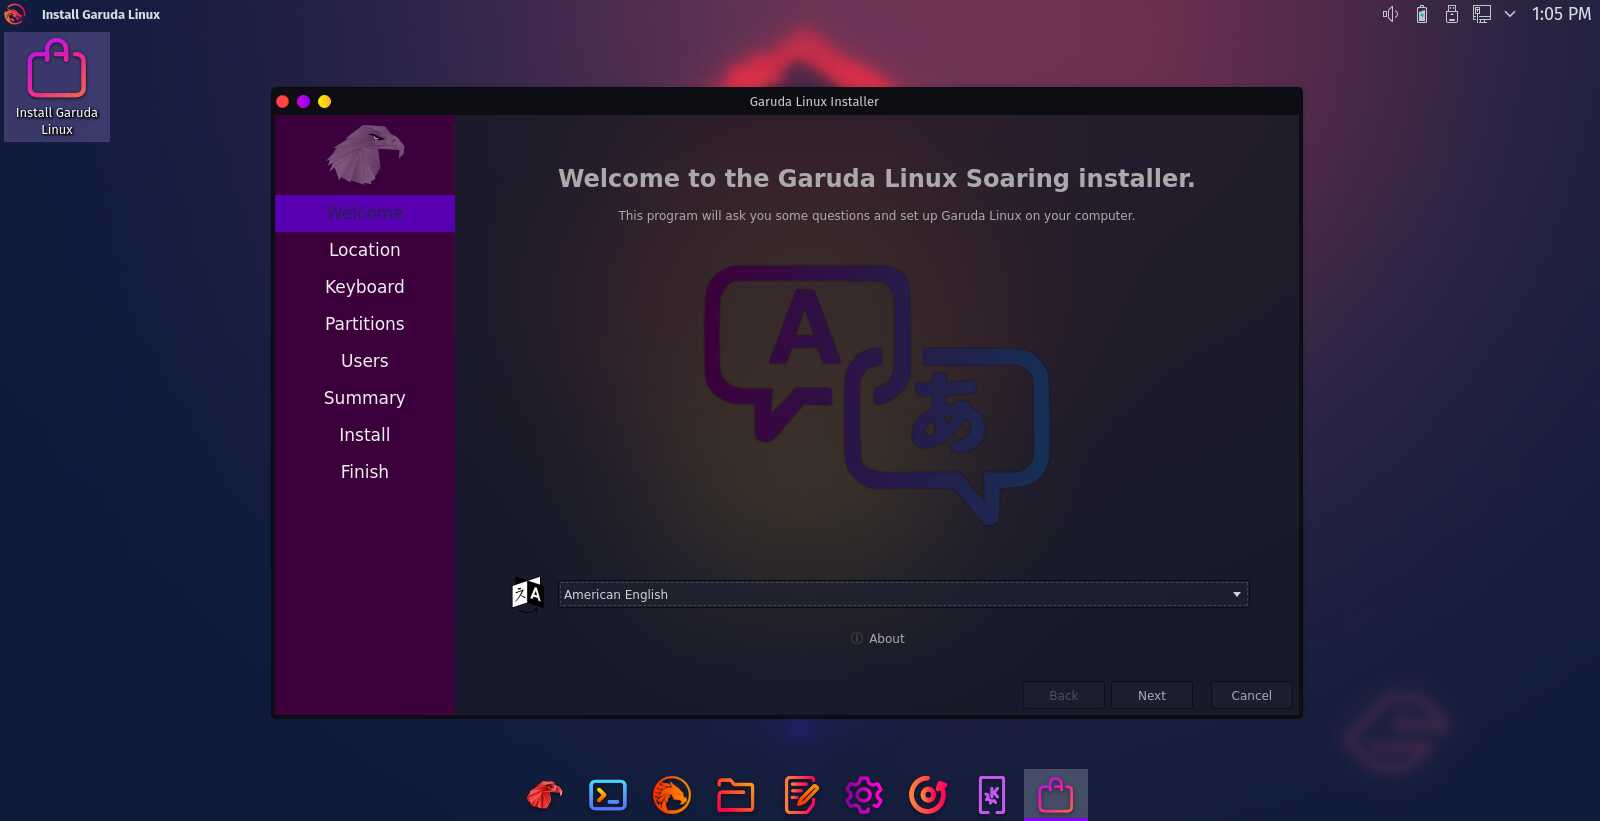The image size is (1600, 821).
Task: Expand hidden system tray icons arrow
Action: click(1510, 14)
